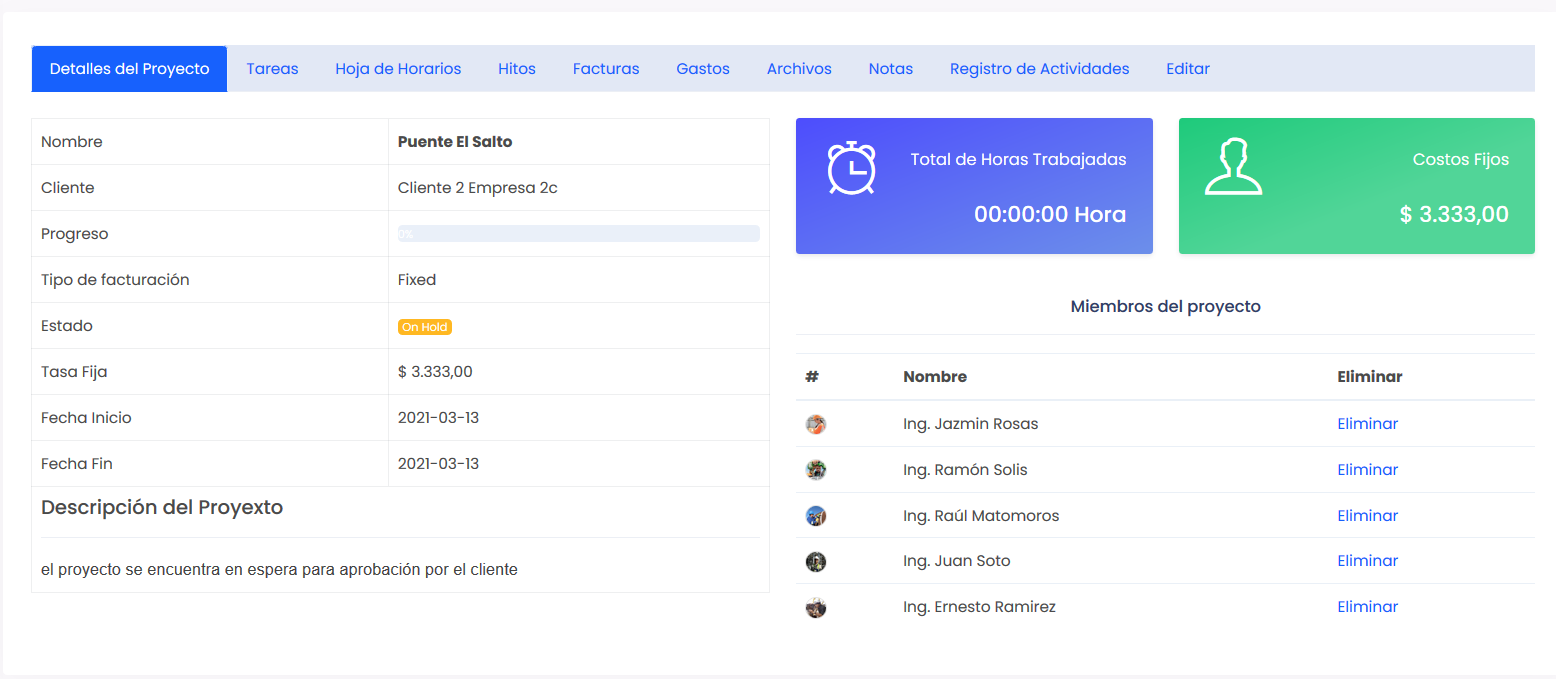Click Ing. Ernesto Ramirez avatar image
Image resolution: width=1556 pixels, height=679 pixels.
816,607
